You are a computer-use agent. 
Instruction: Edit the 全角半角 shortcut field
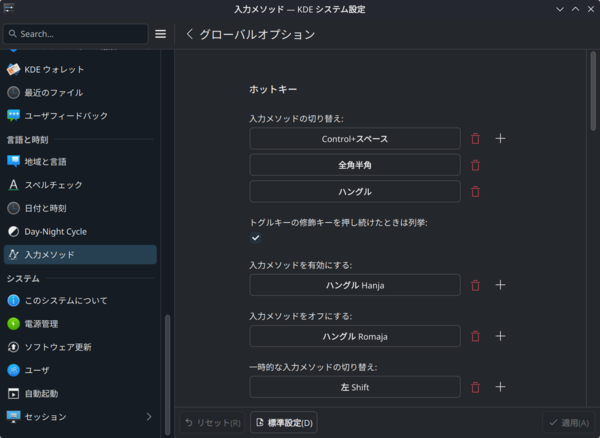pos(355,165)
